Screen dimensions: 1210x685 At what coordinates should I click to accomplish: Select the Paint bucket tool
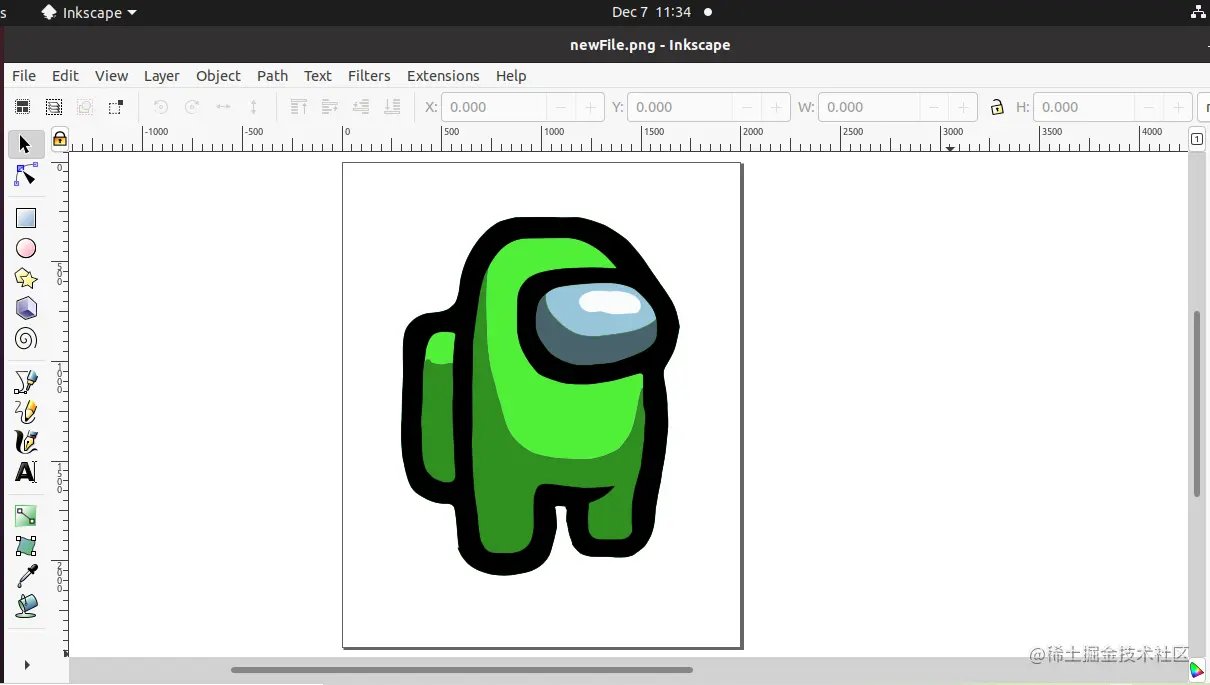pyautogui.click(x=26, y=606)
